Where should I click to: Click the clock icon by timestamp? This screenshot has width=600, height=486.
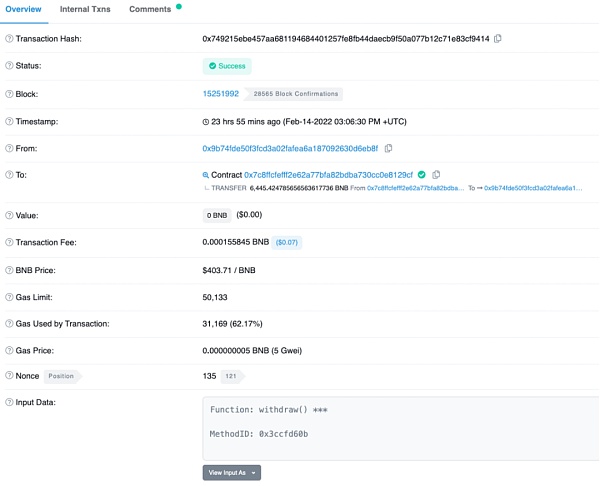pyautogui.click(x=205, y=122)
